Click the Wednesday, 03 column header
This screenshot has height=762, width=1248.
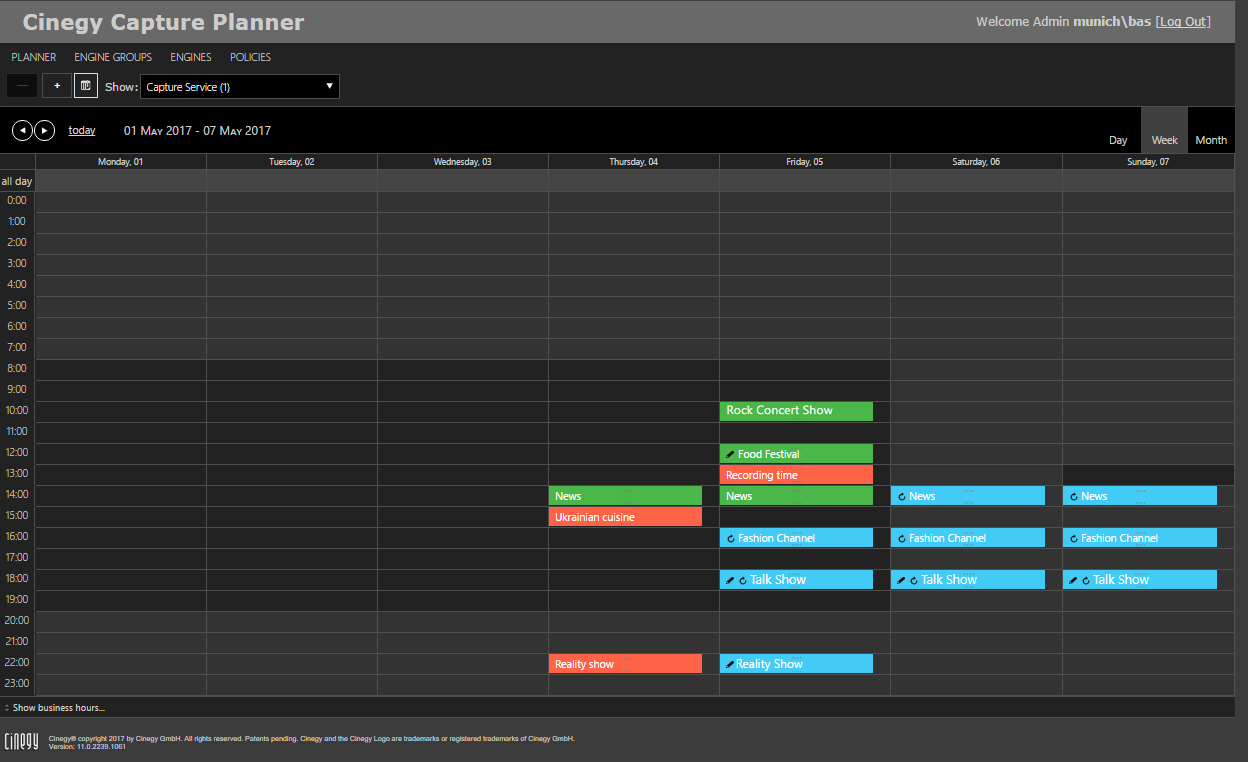[463, 161]
